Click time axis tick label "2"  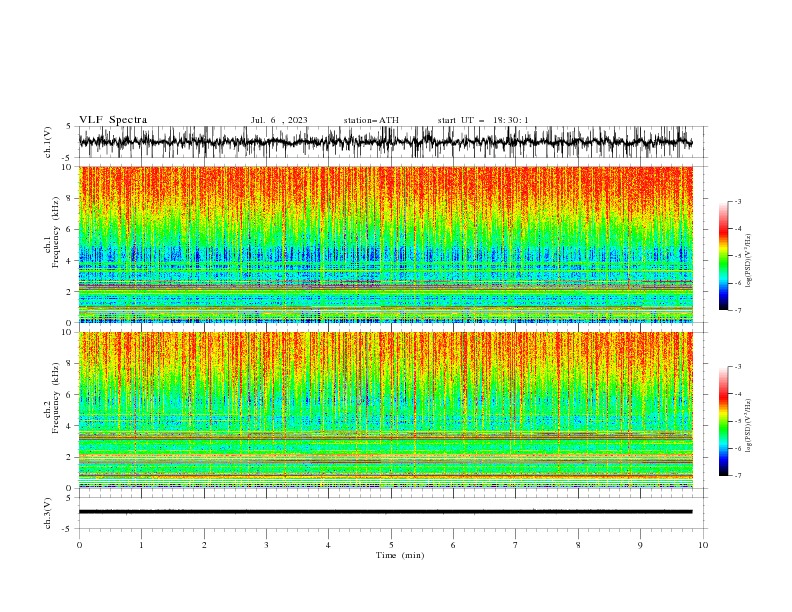pos(204,545)
